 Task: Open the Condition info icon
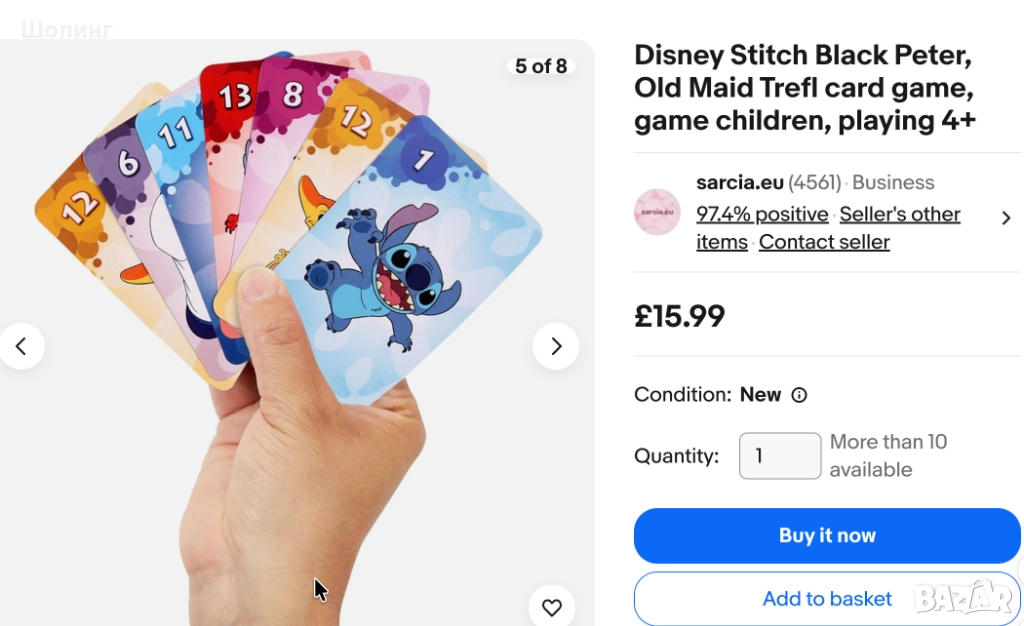click(799, 395)
